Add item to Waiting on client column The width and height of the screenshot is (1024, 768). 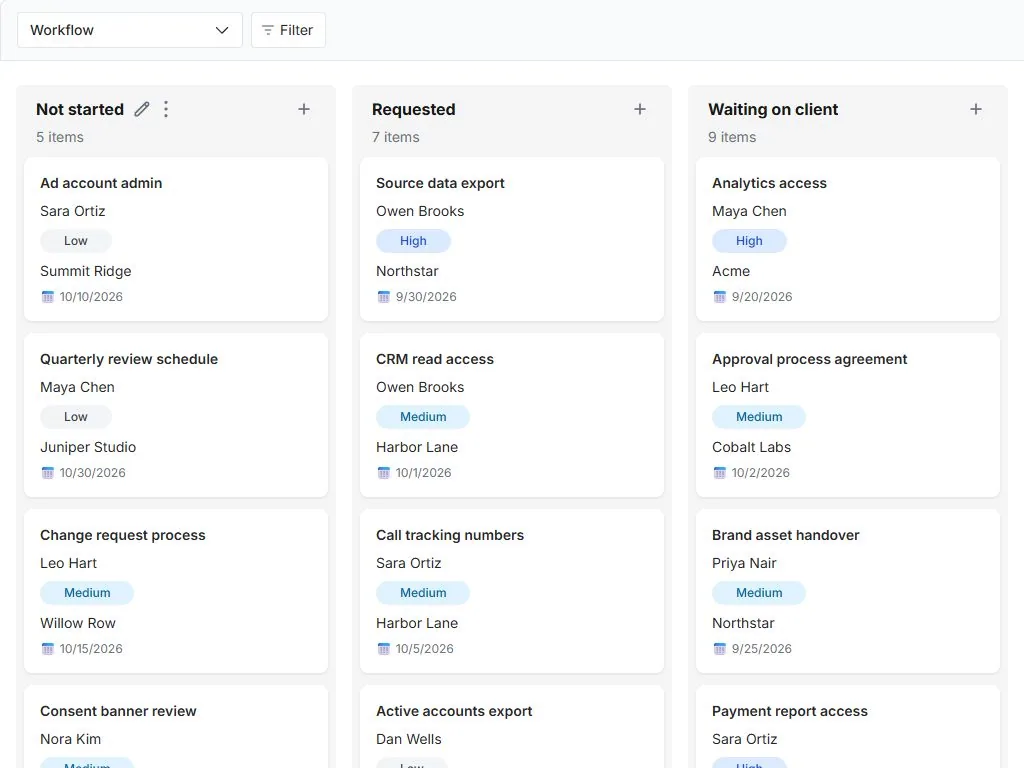pyautogui.click(x=976, y=109)
